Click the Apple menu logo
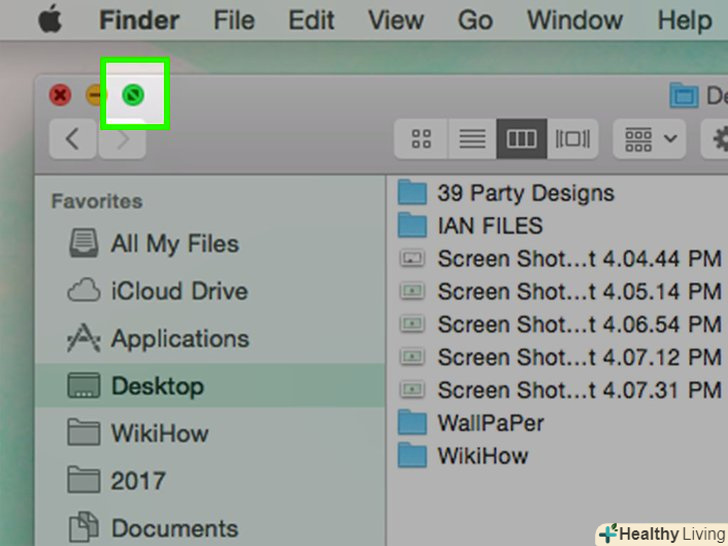 (50, 20)
